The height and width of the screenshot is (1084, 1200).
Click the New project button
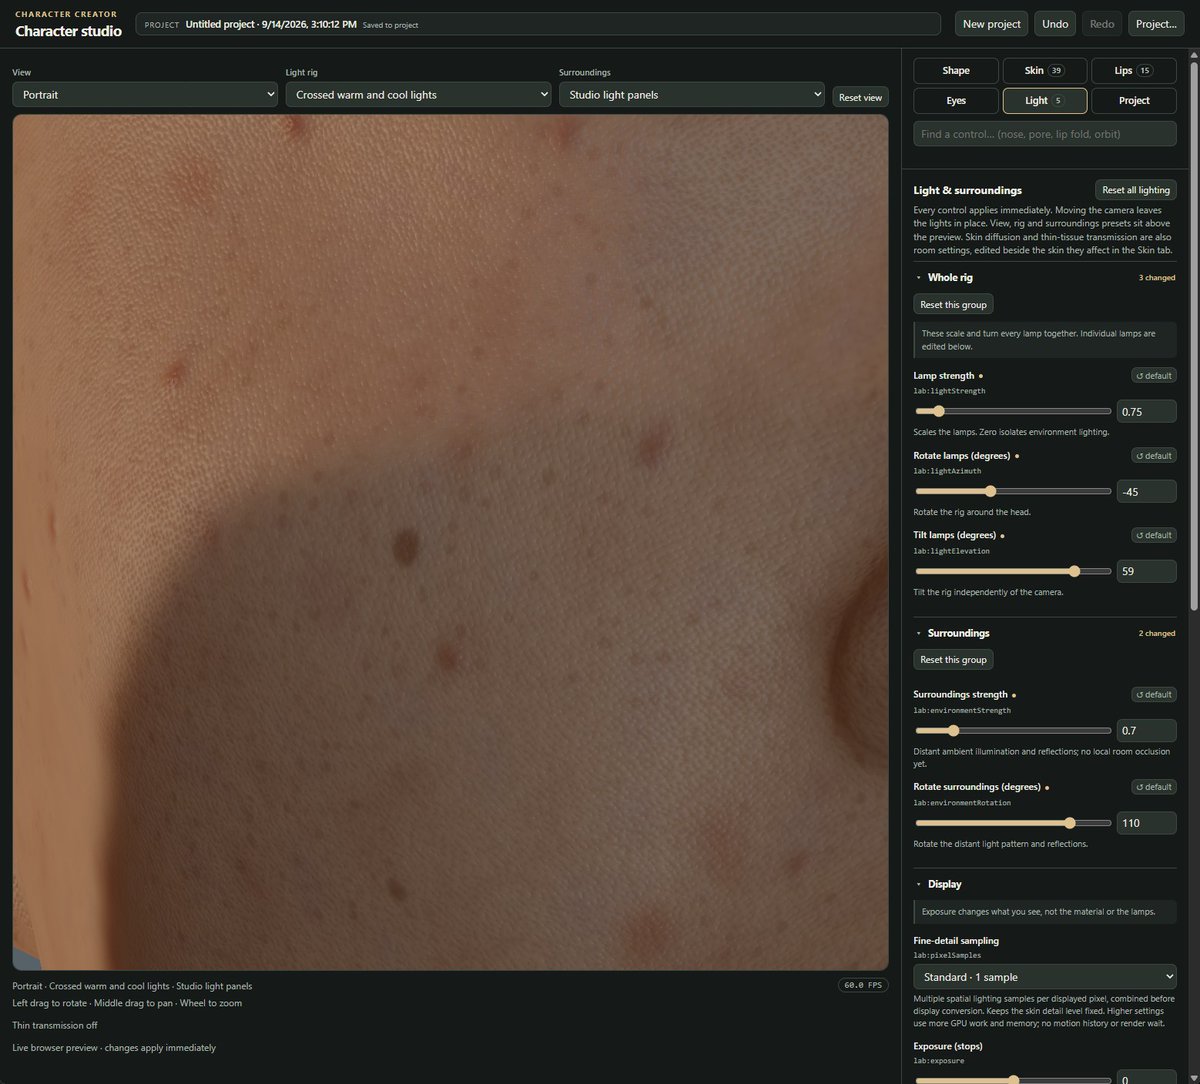(x=992, y=24)
